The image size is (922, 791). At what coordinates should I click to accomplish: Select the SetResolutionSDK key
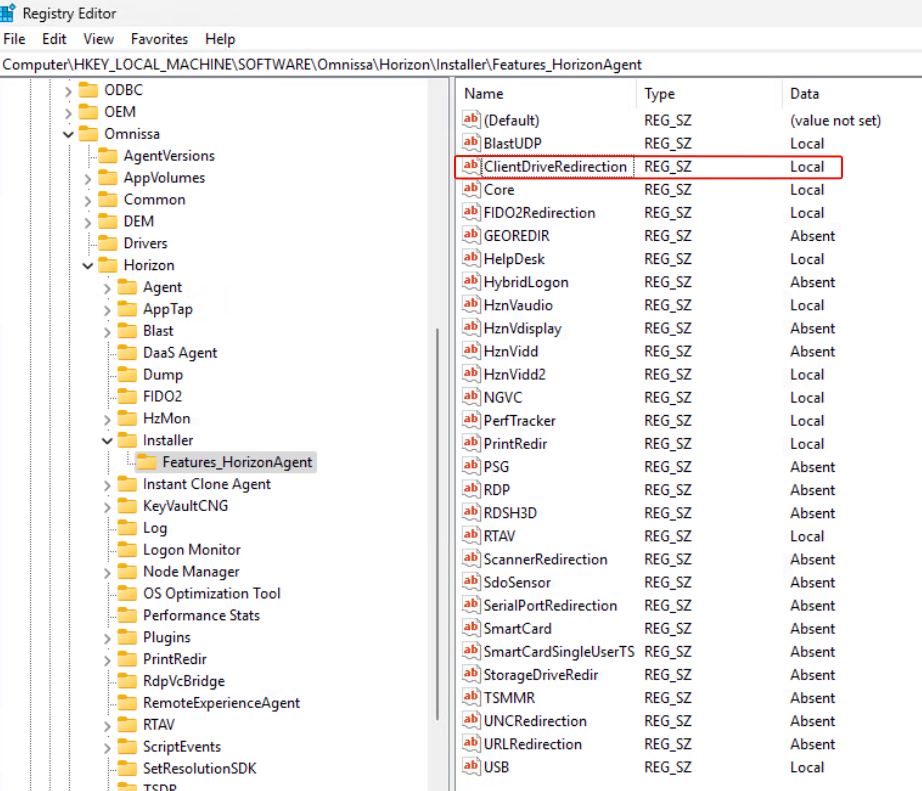coord(199,769)
